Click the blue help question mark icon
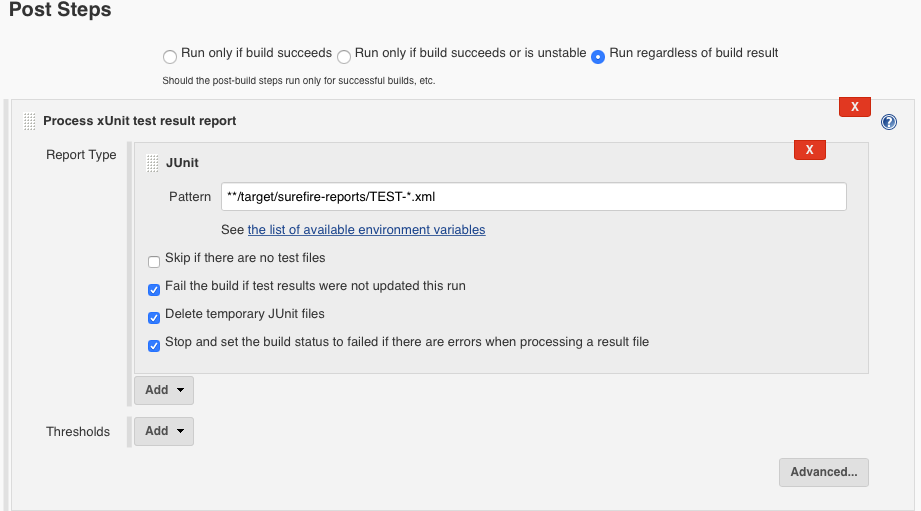This screenshot has width=921, height=511. pos(889,122)
